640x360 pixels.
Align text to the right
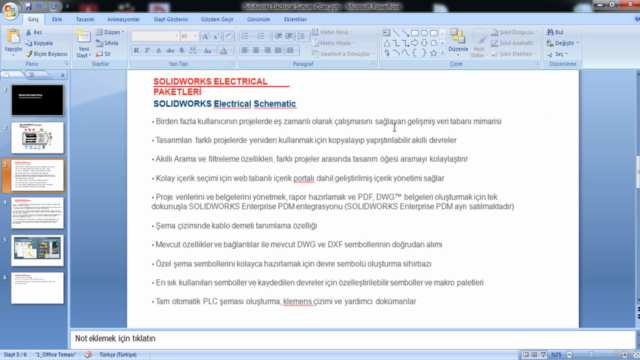pos(267,50)
